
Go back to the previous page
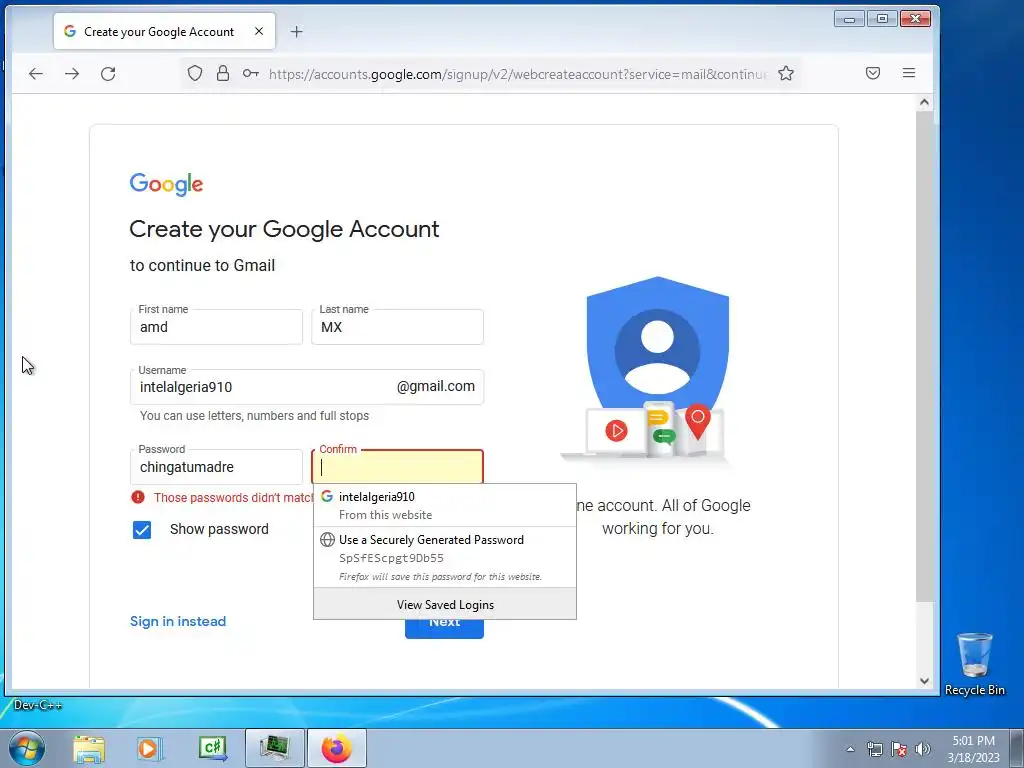coord(36,74)
